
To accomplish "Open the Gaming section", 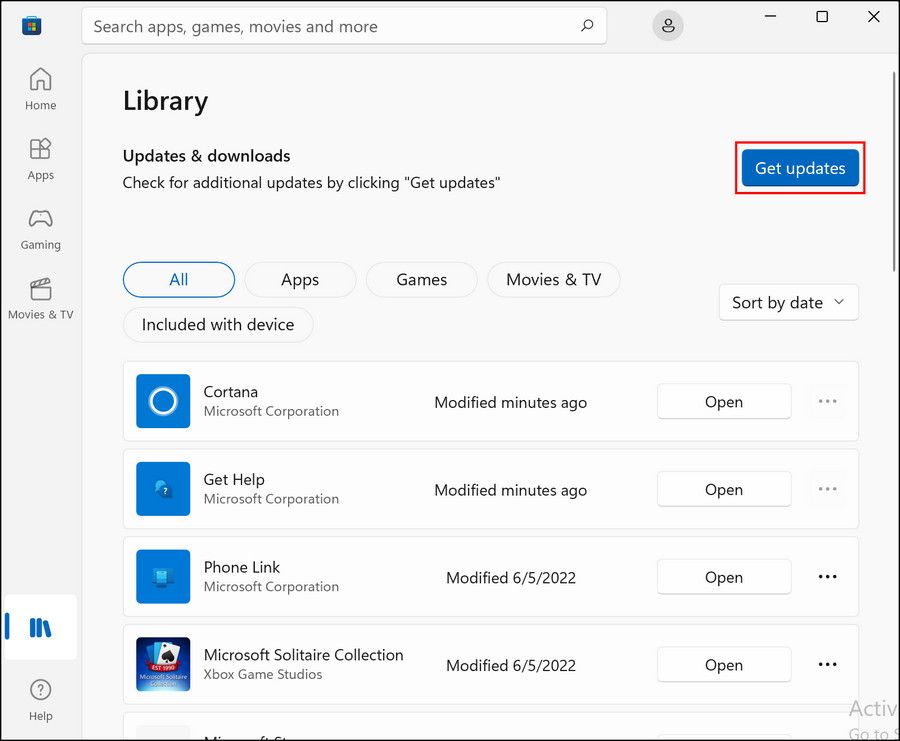I will point(40,229).
